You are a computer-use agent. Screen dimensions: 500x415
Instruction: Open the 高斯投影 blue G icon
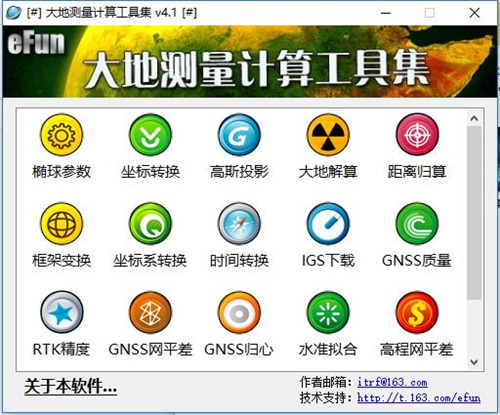point(239,135)
